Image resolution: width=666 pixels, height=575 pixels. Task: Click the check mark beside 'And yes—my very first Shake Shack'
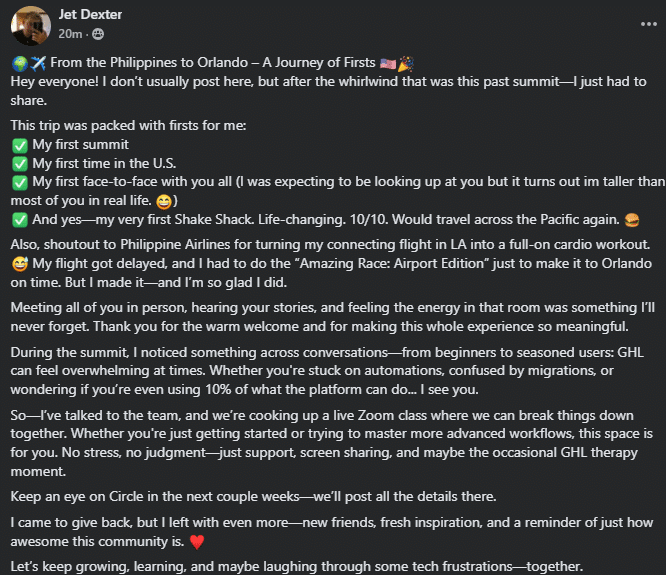(19, 220)
